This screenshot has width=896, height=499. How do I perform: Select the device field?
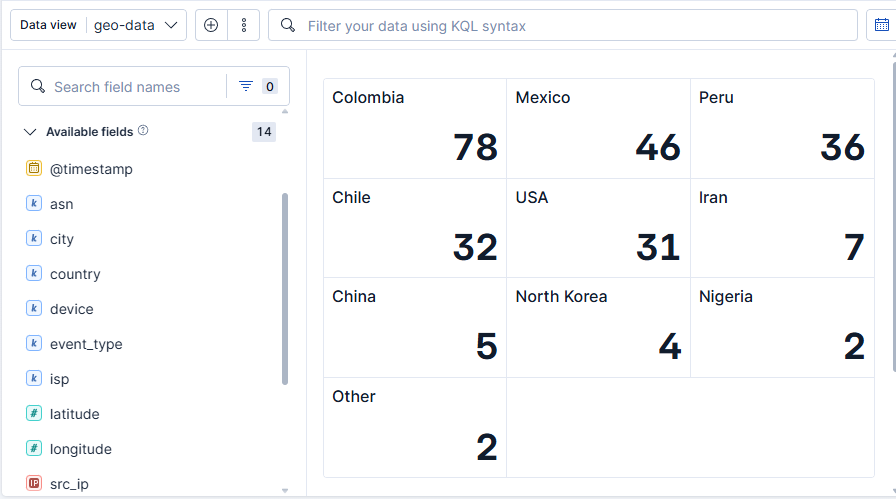click(71, 309)
